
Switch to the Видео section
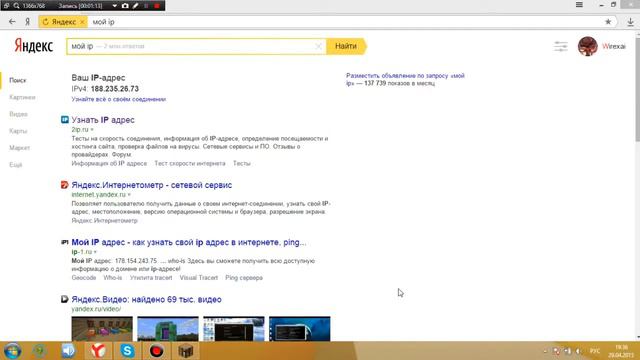click(18, 114)
